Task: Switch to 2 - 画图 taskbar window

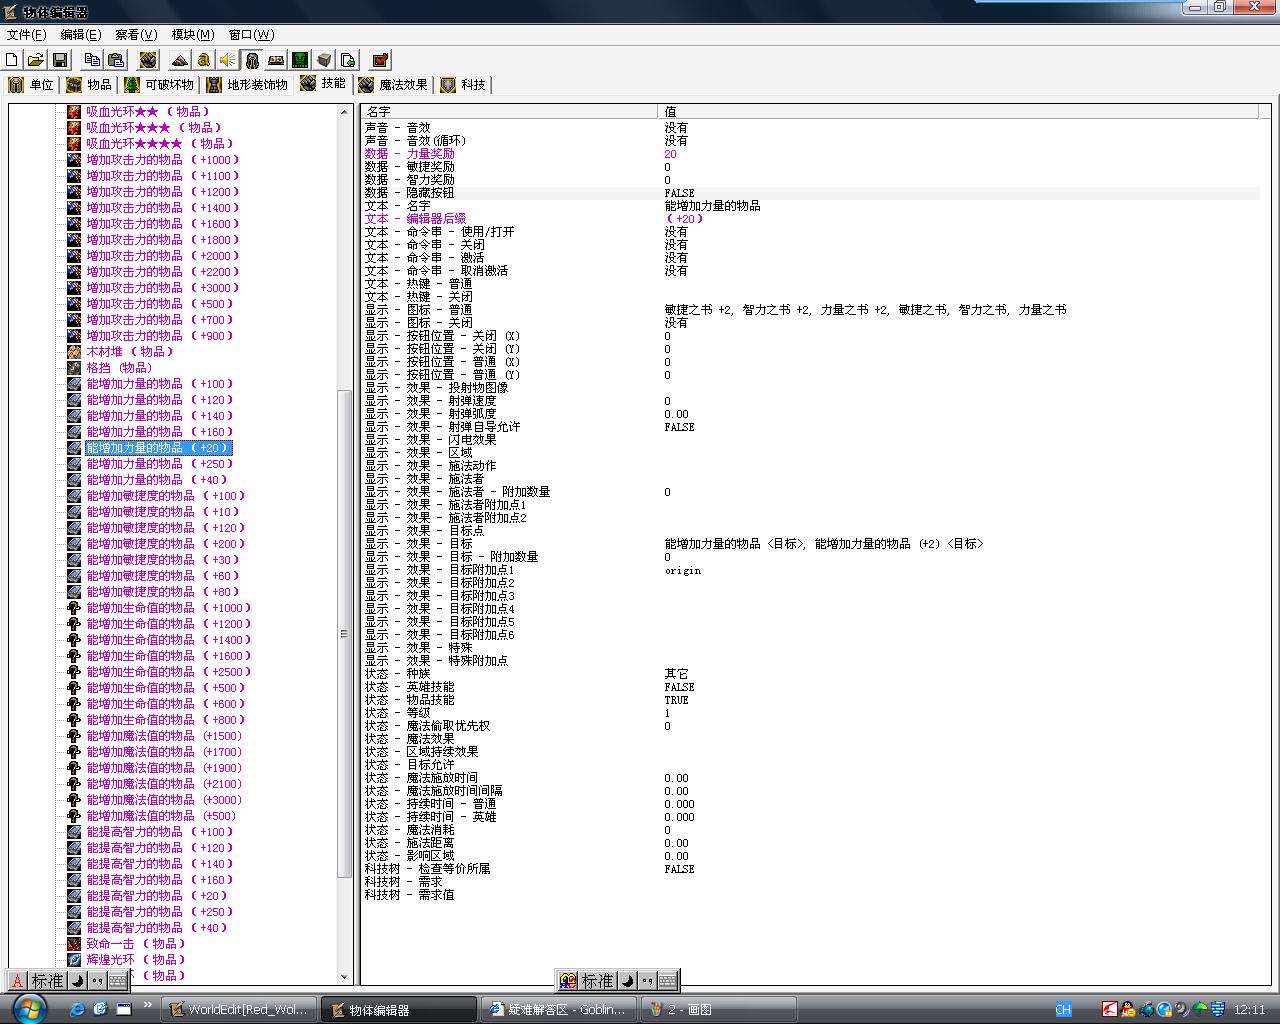Action: click(x=720, y=1010)
